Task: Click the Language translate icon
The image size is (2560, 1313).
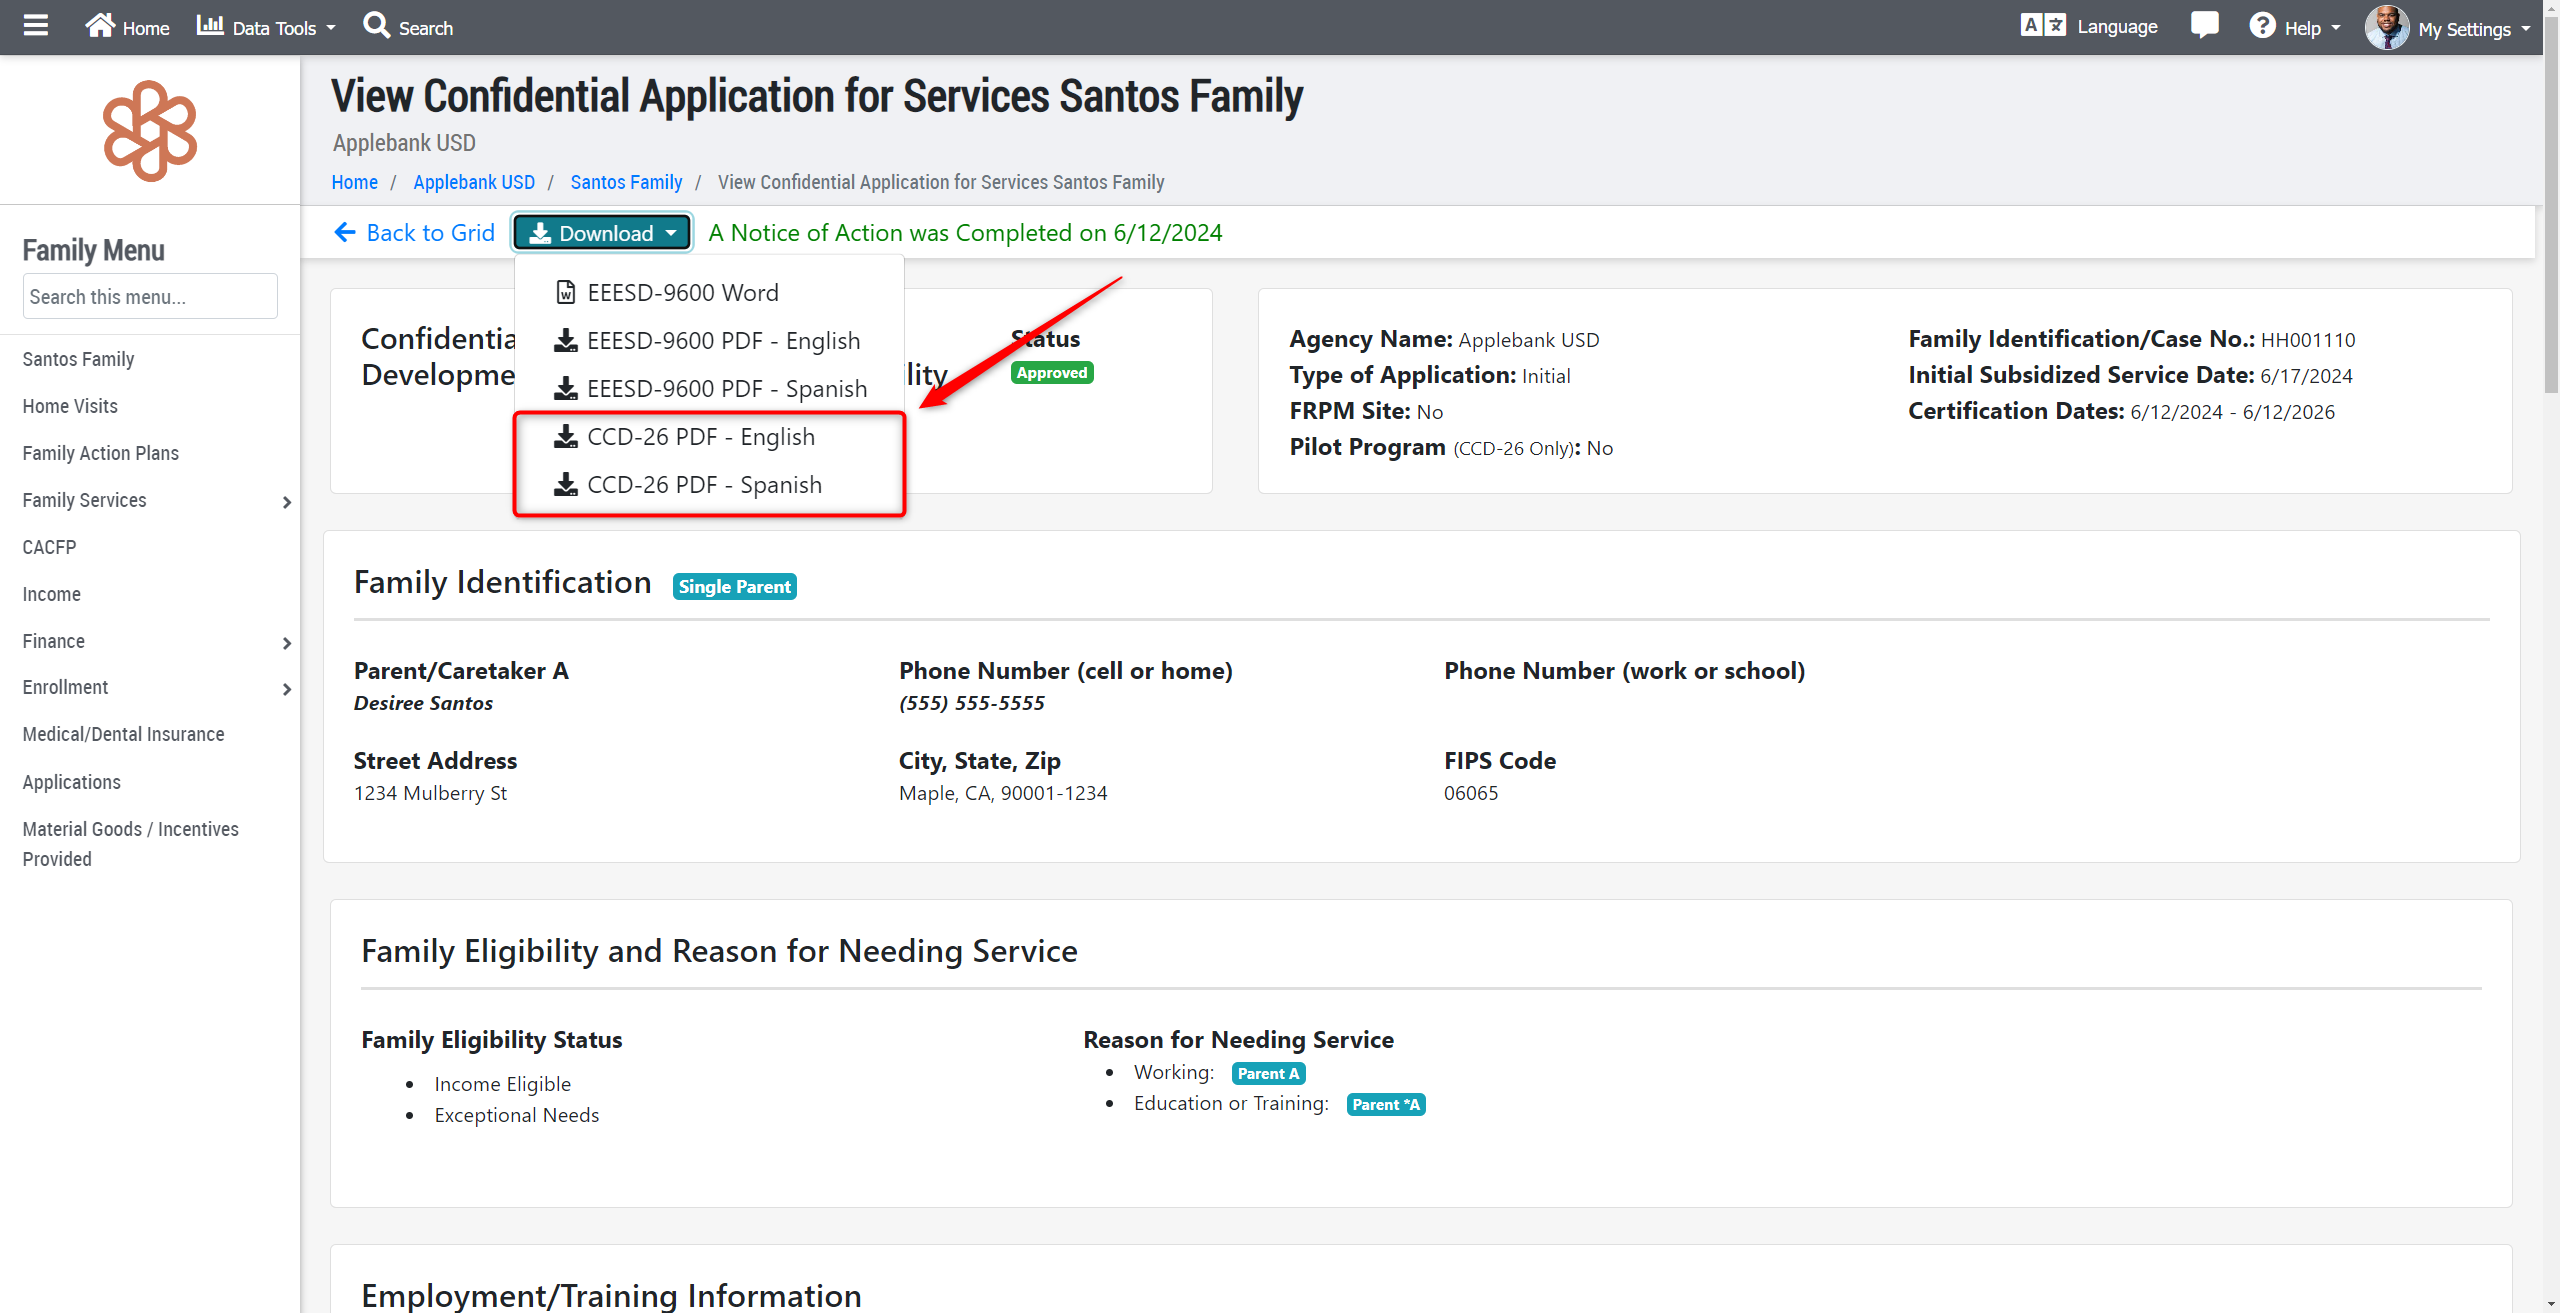Action: point(2043,26)
